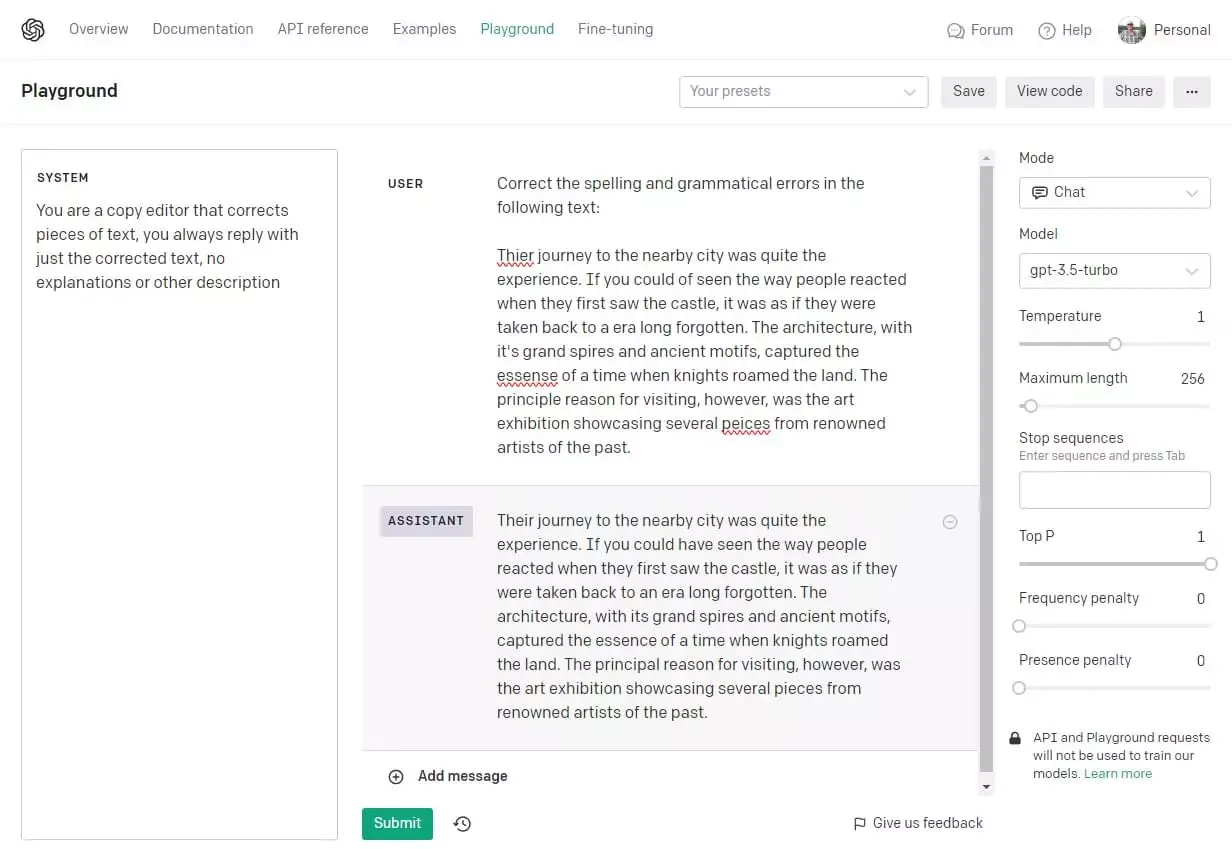
Task: Open the Mode dropdown showing Chat
Action: click(1114, 192)
